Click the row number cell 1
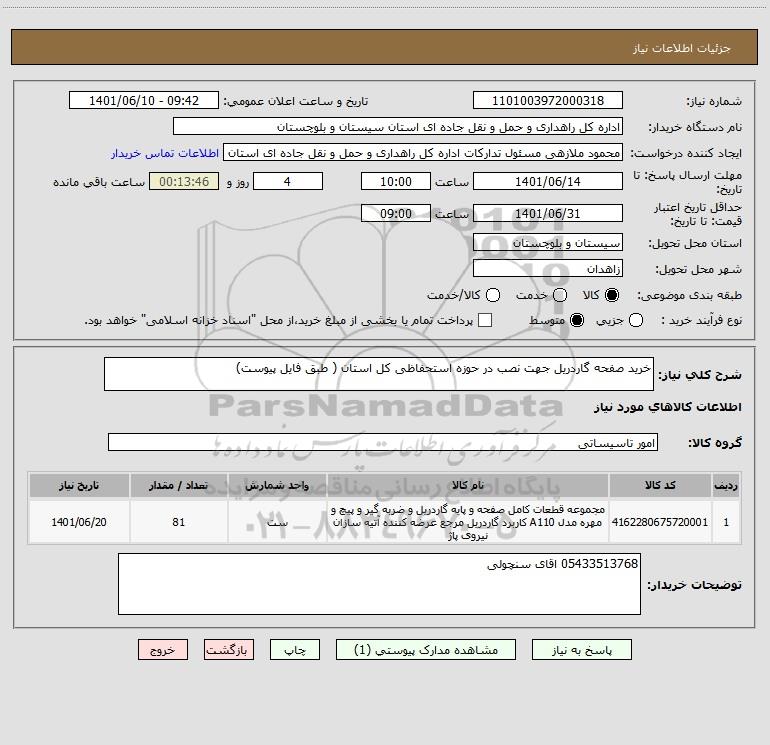 [726, 522]
